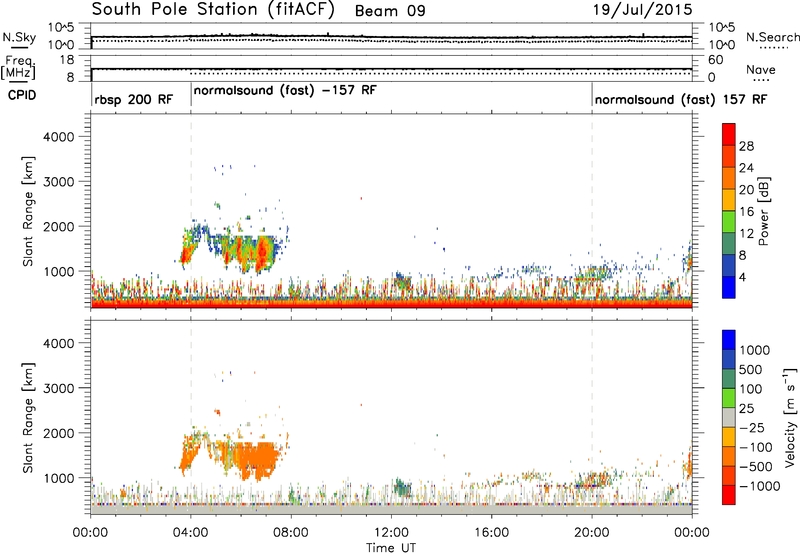Click the power panel Slant Range [km] label
800x554 pixels.
28,212
